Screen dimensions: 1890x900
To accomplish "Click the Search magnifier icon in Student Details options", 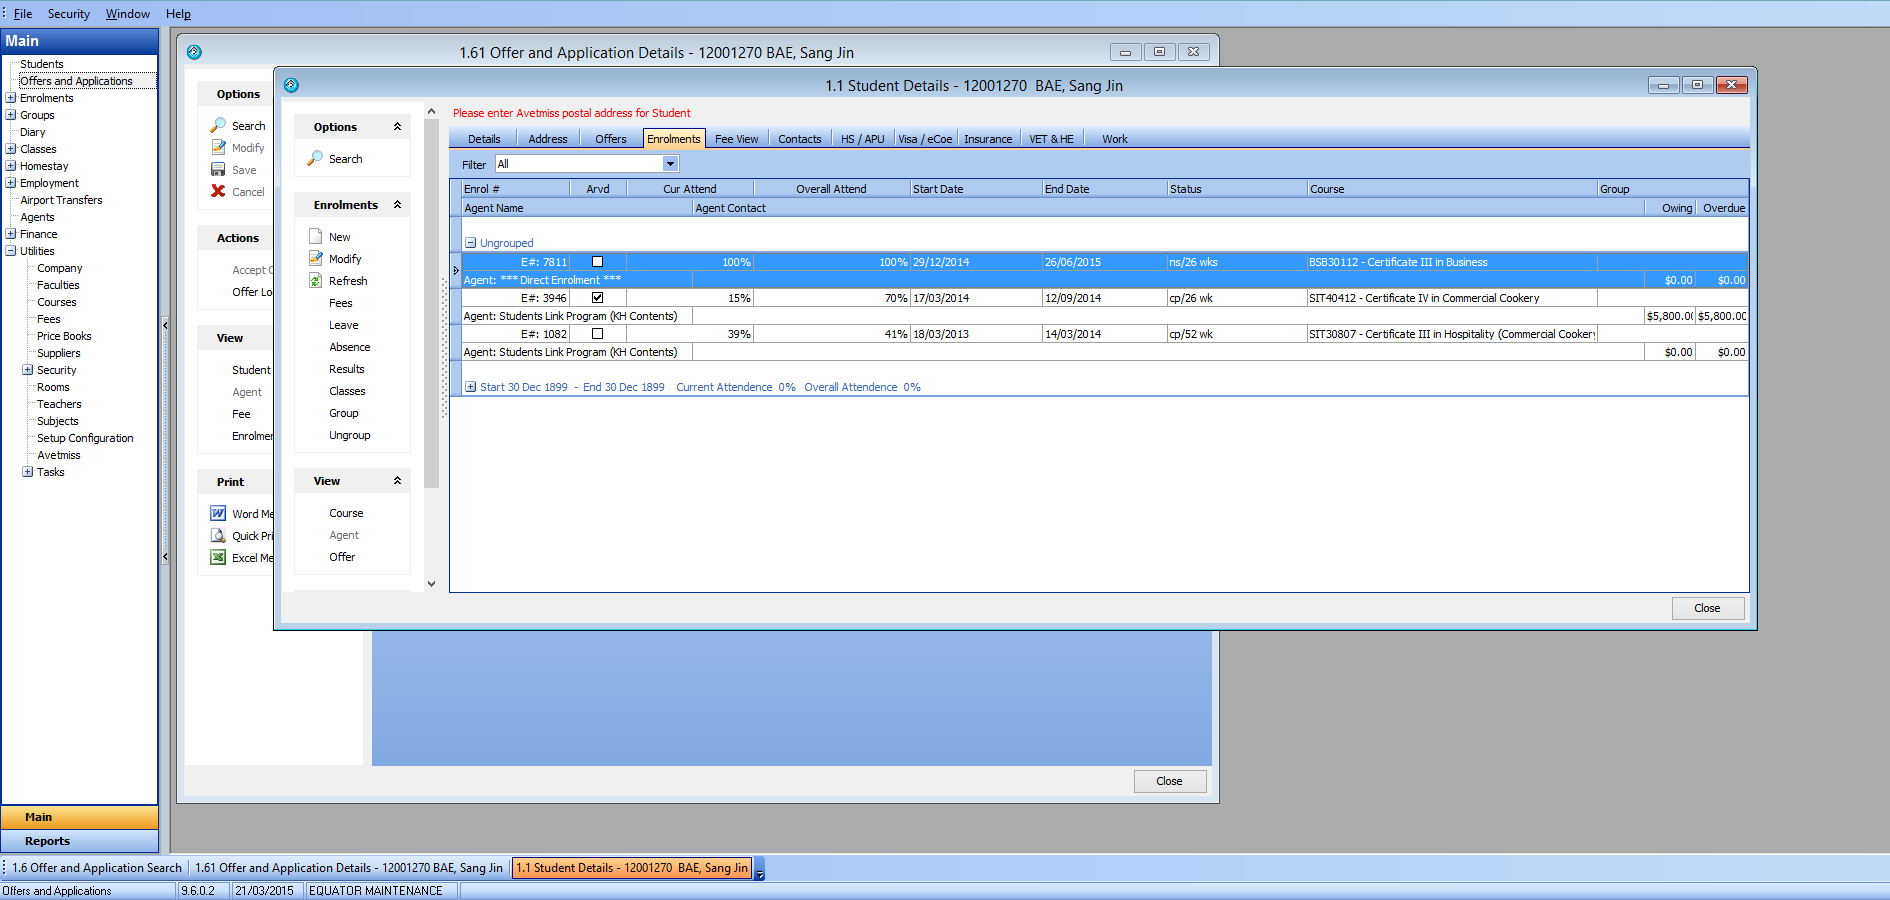I will [x=316, y=159].
